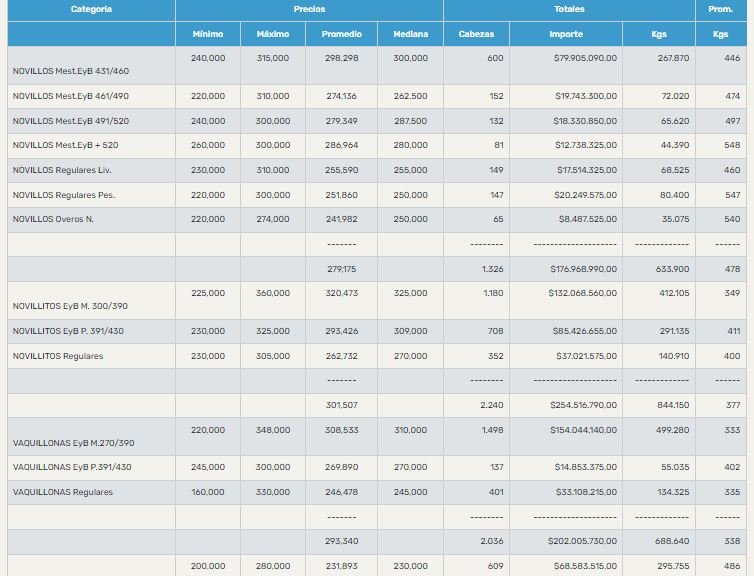Select the NOVILLITOS Regulares category cell
This screenshot has height=576, width=754.
tap(58, 356)
